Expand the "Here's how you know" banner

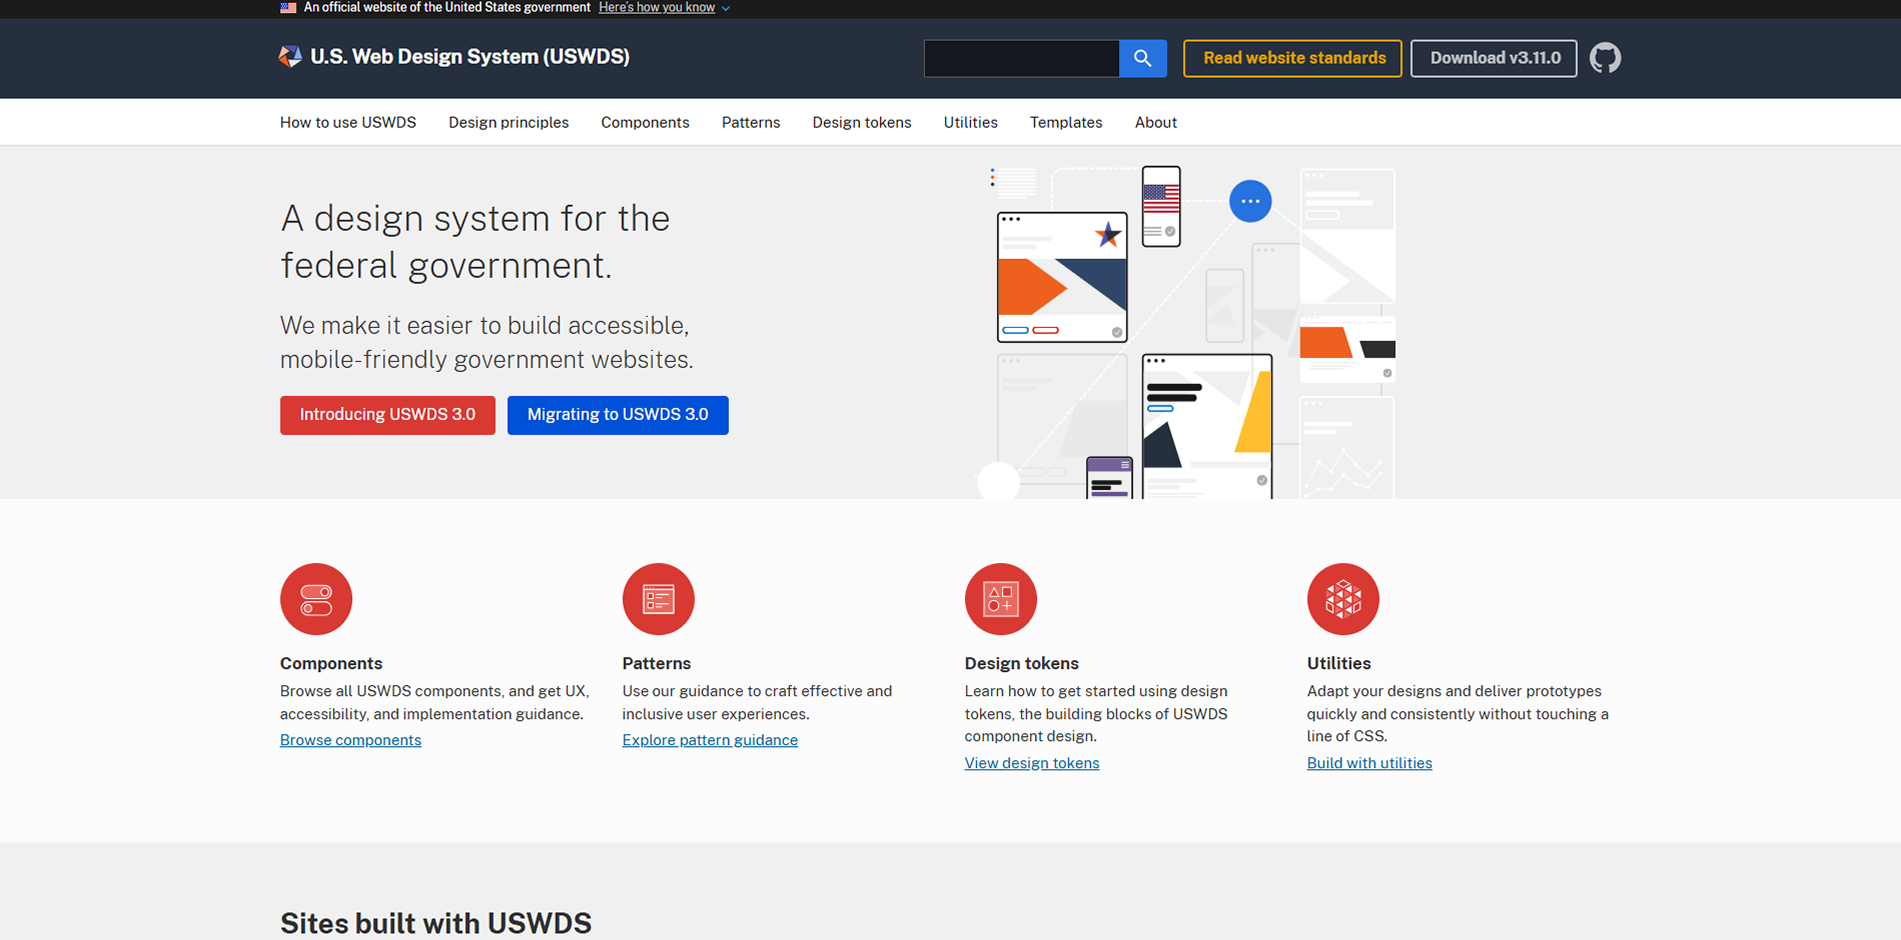663,8
